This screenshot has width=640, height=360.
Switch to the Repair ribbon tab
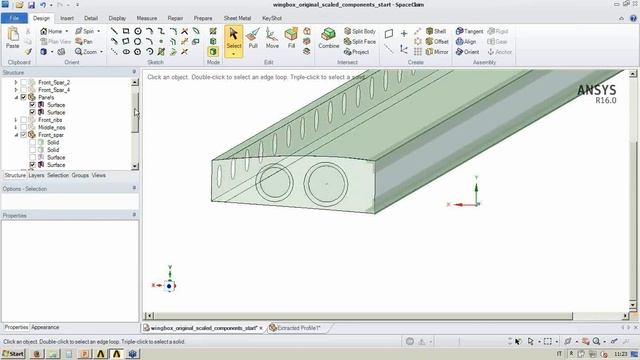(x=175, y=18)
